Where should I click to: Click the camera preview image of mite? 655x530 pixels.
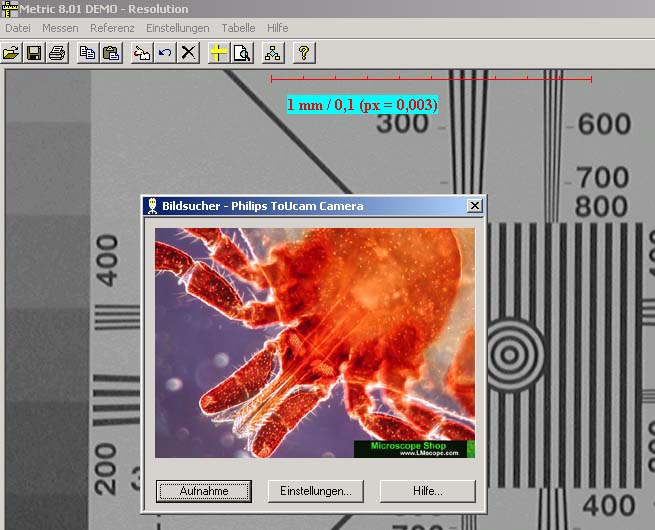(x=315, y=343)
